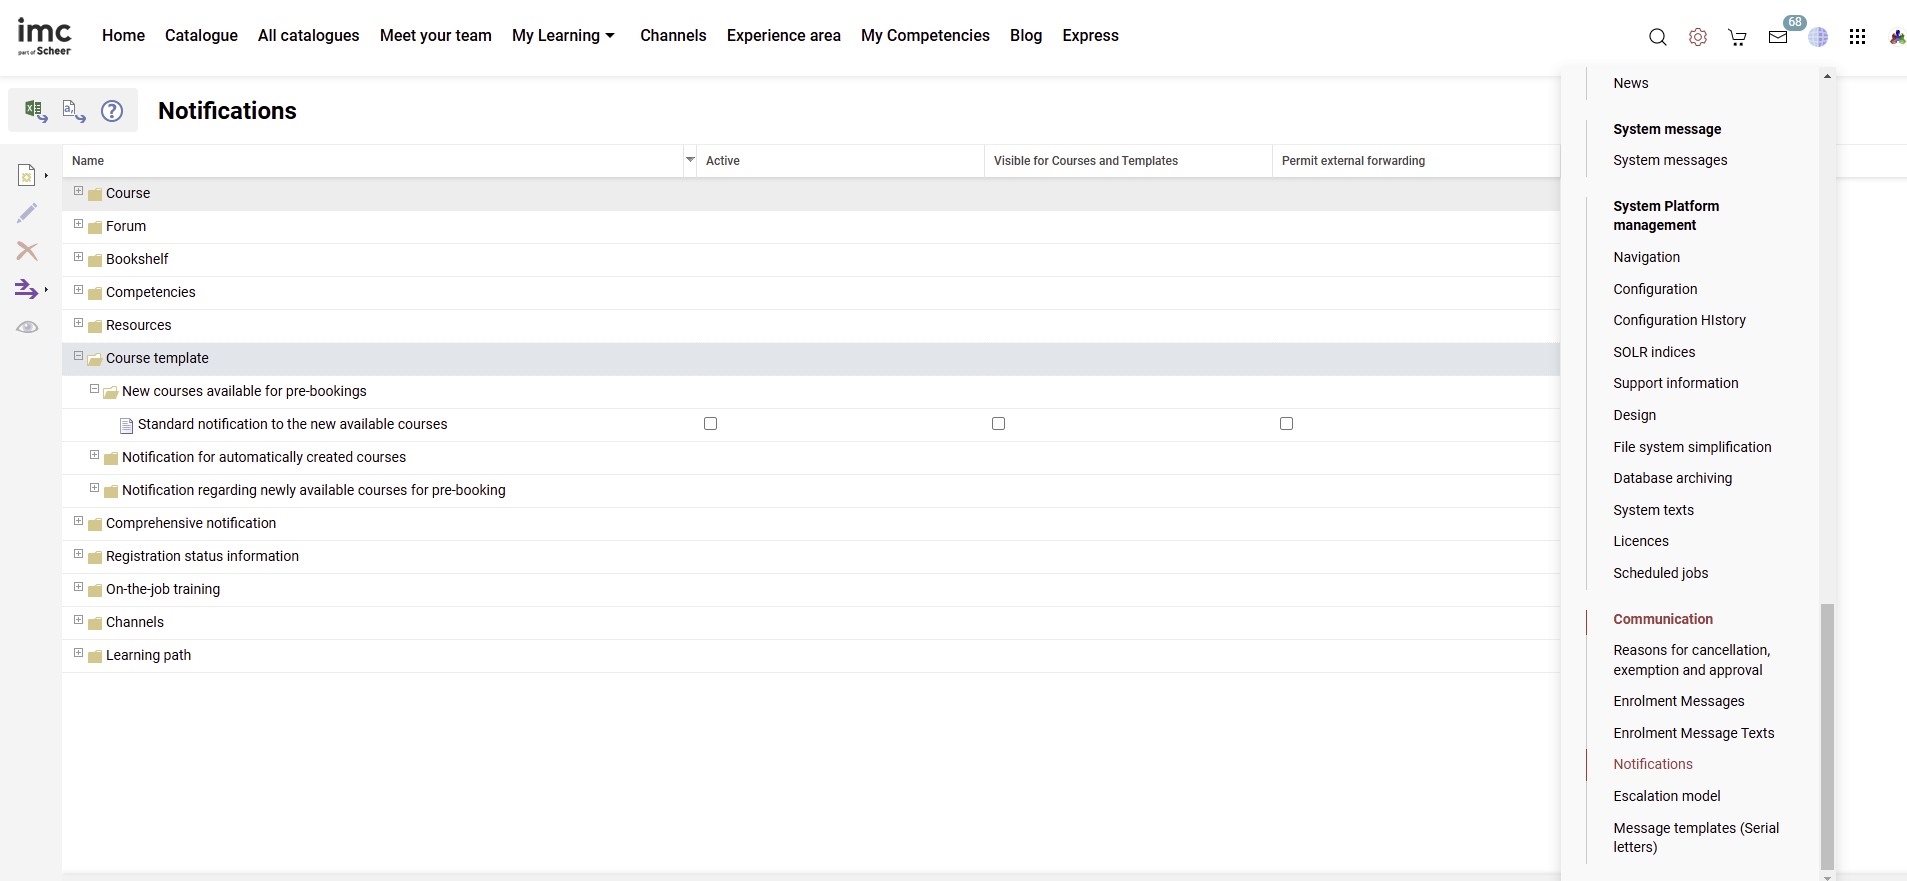Enable Active checkbox for standard notification
Screen dimensions: 1907x881
(x=710, y=424)
